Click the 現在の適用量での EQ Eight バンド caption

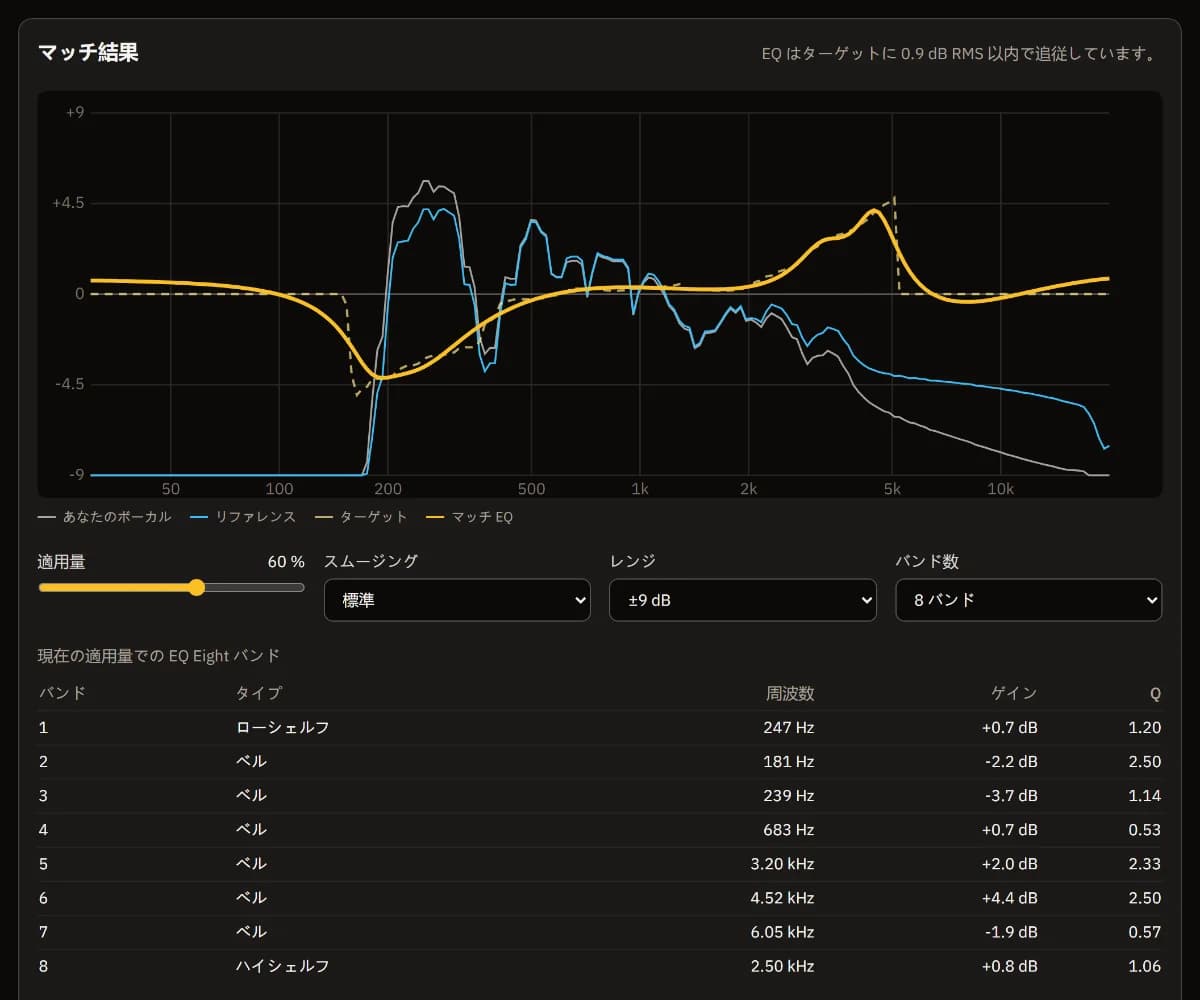coord(159,656)
